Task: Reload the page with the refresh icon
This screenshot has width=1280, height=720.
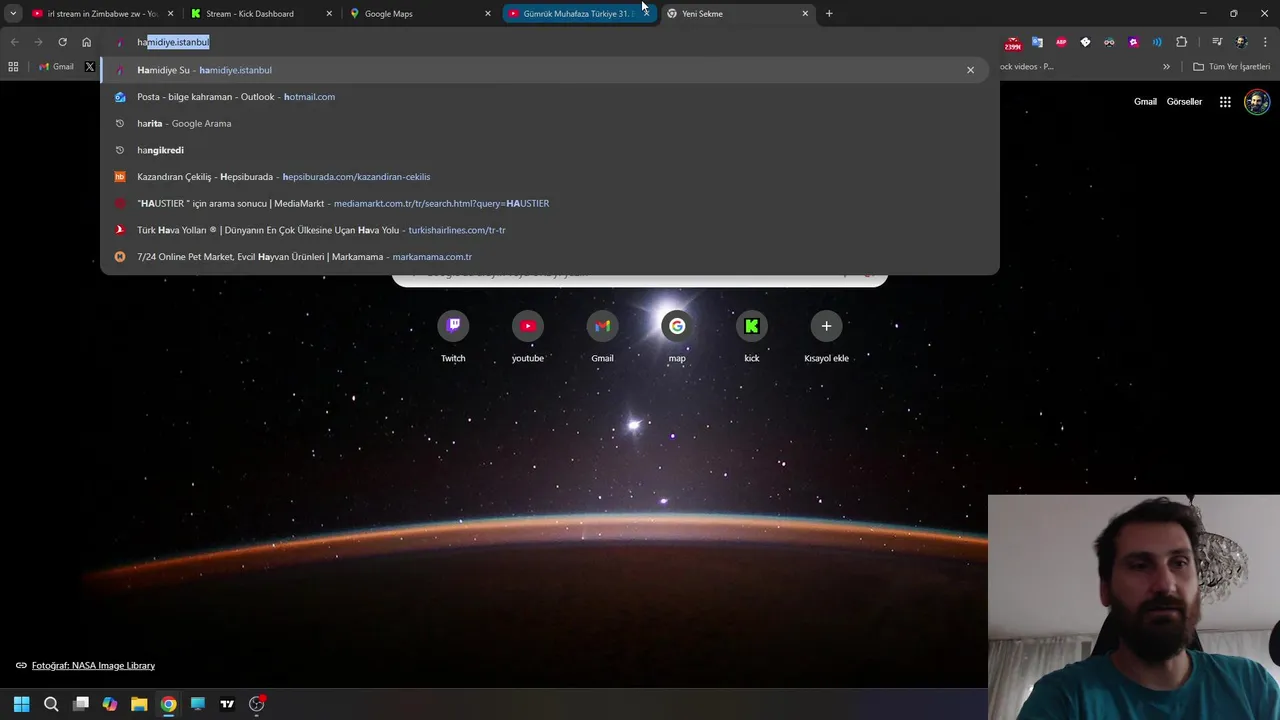Action: pos(62,42)
